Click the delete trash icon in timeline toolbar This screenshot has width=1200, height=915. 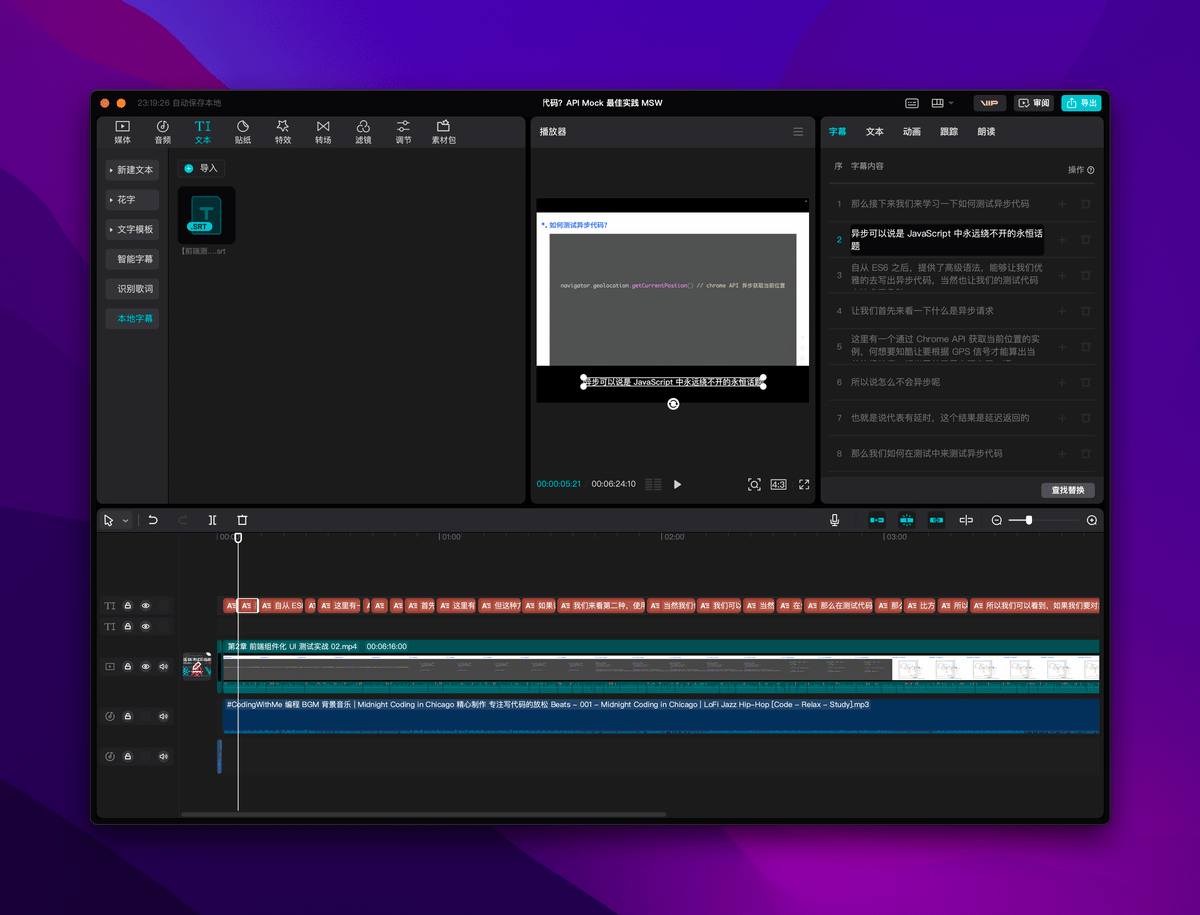click(242, 520)
